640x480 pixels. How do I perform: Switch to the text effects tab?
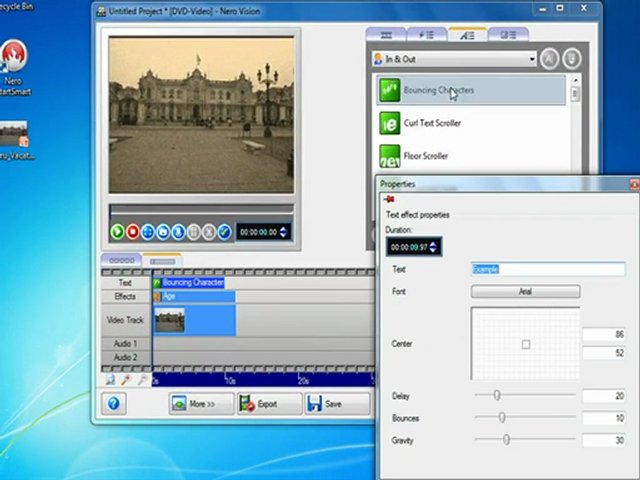pyautogui.click(x=467, y=35)
